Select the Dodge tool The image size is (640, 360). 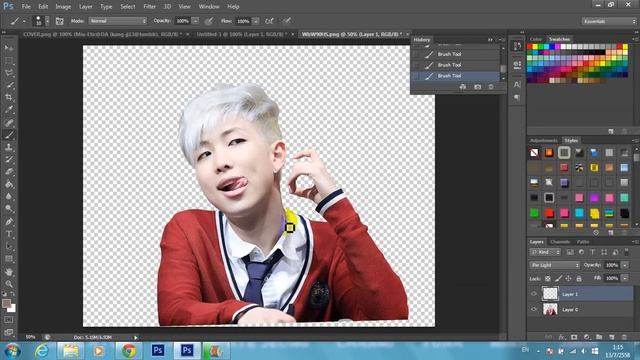coord(9,209)
